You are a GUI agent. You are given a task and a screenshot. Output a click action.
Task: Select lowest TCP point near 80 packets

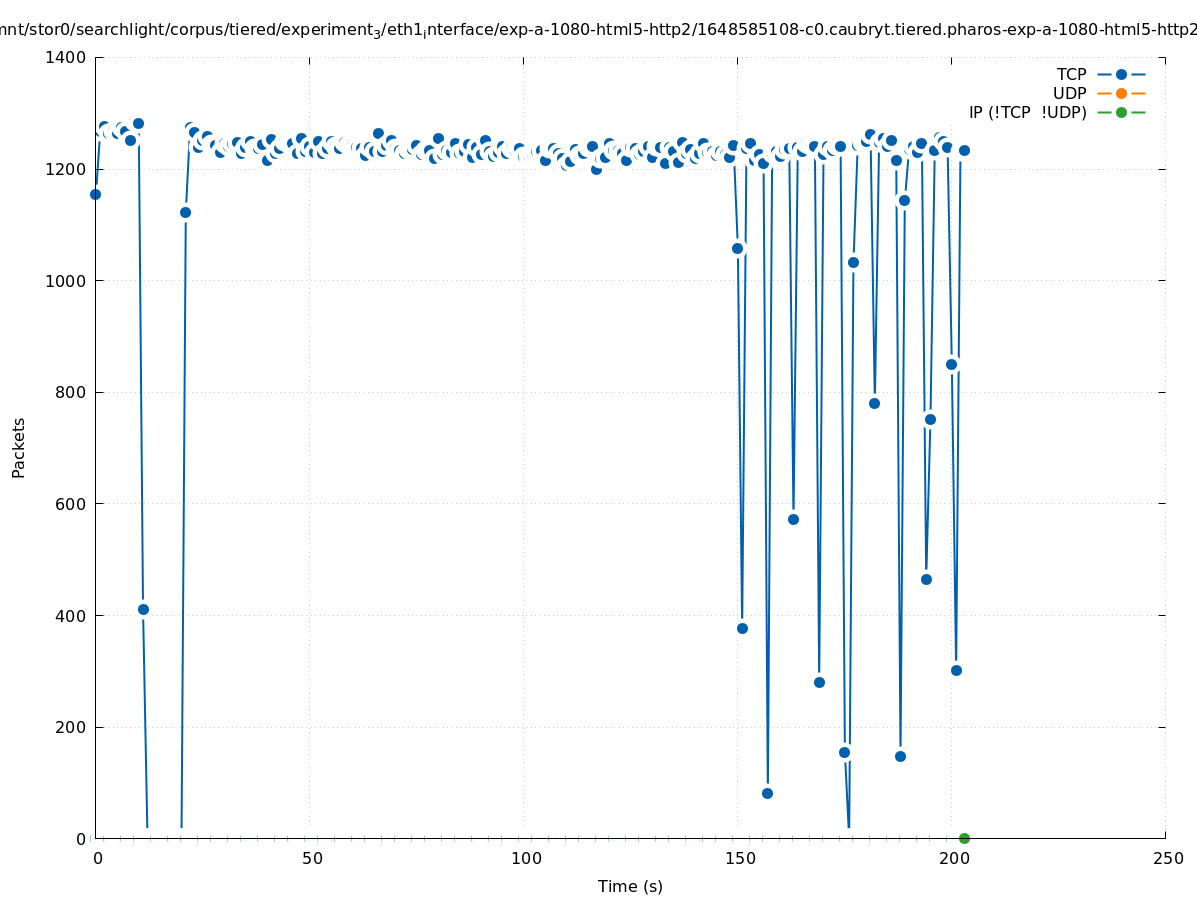767,793
